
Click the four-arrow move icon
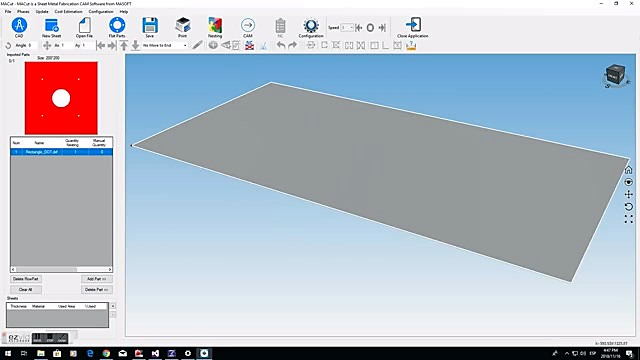tap(47, 45)
